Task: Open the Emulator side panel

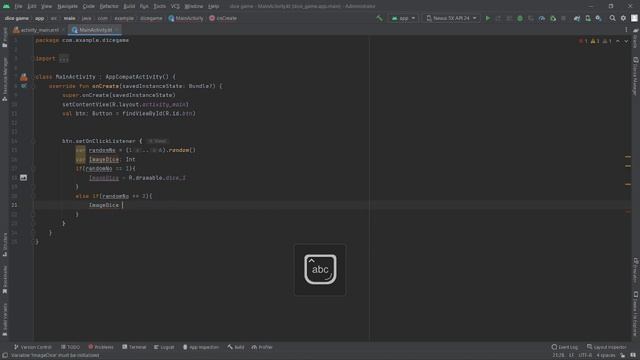Action: click(x=636, y=270)
